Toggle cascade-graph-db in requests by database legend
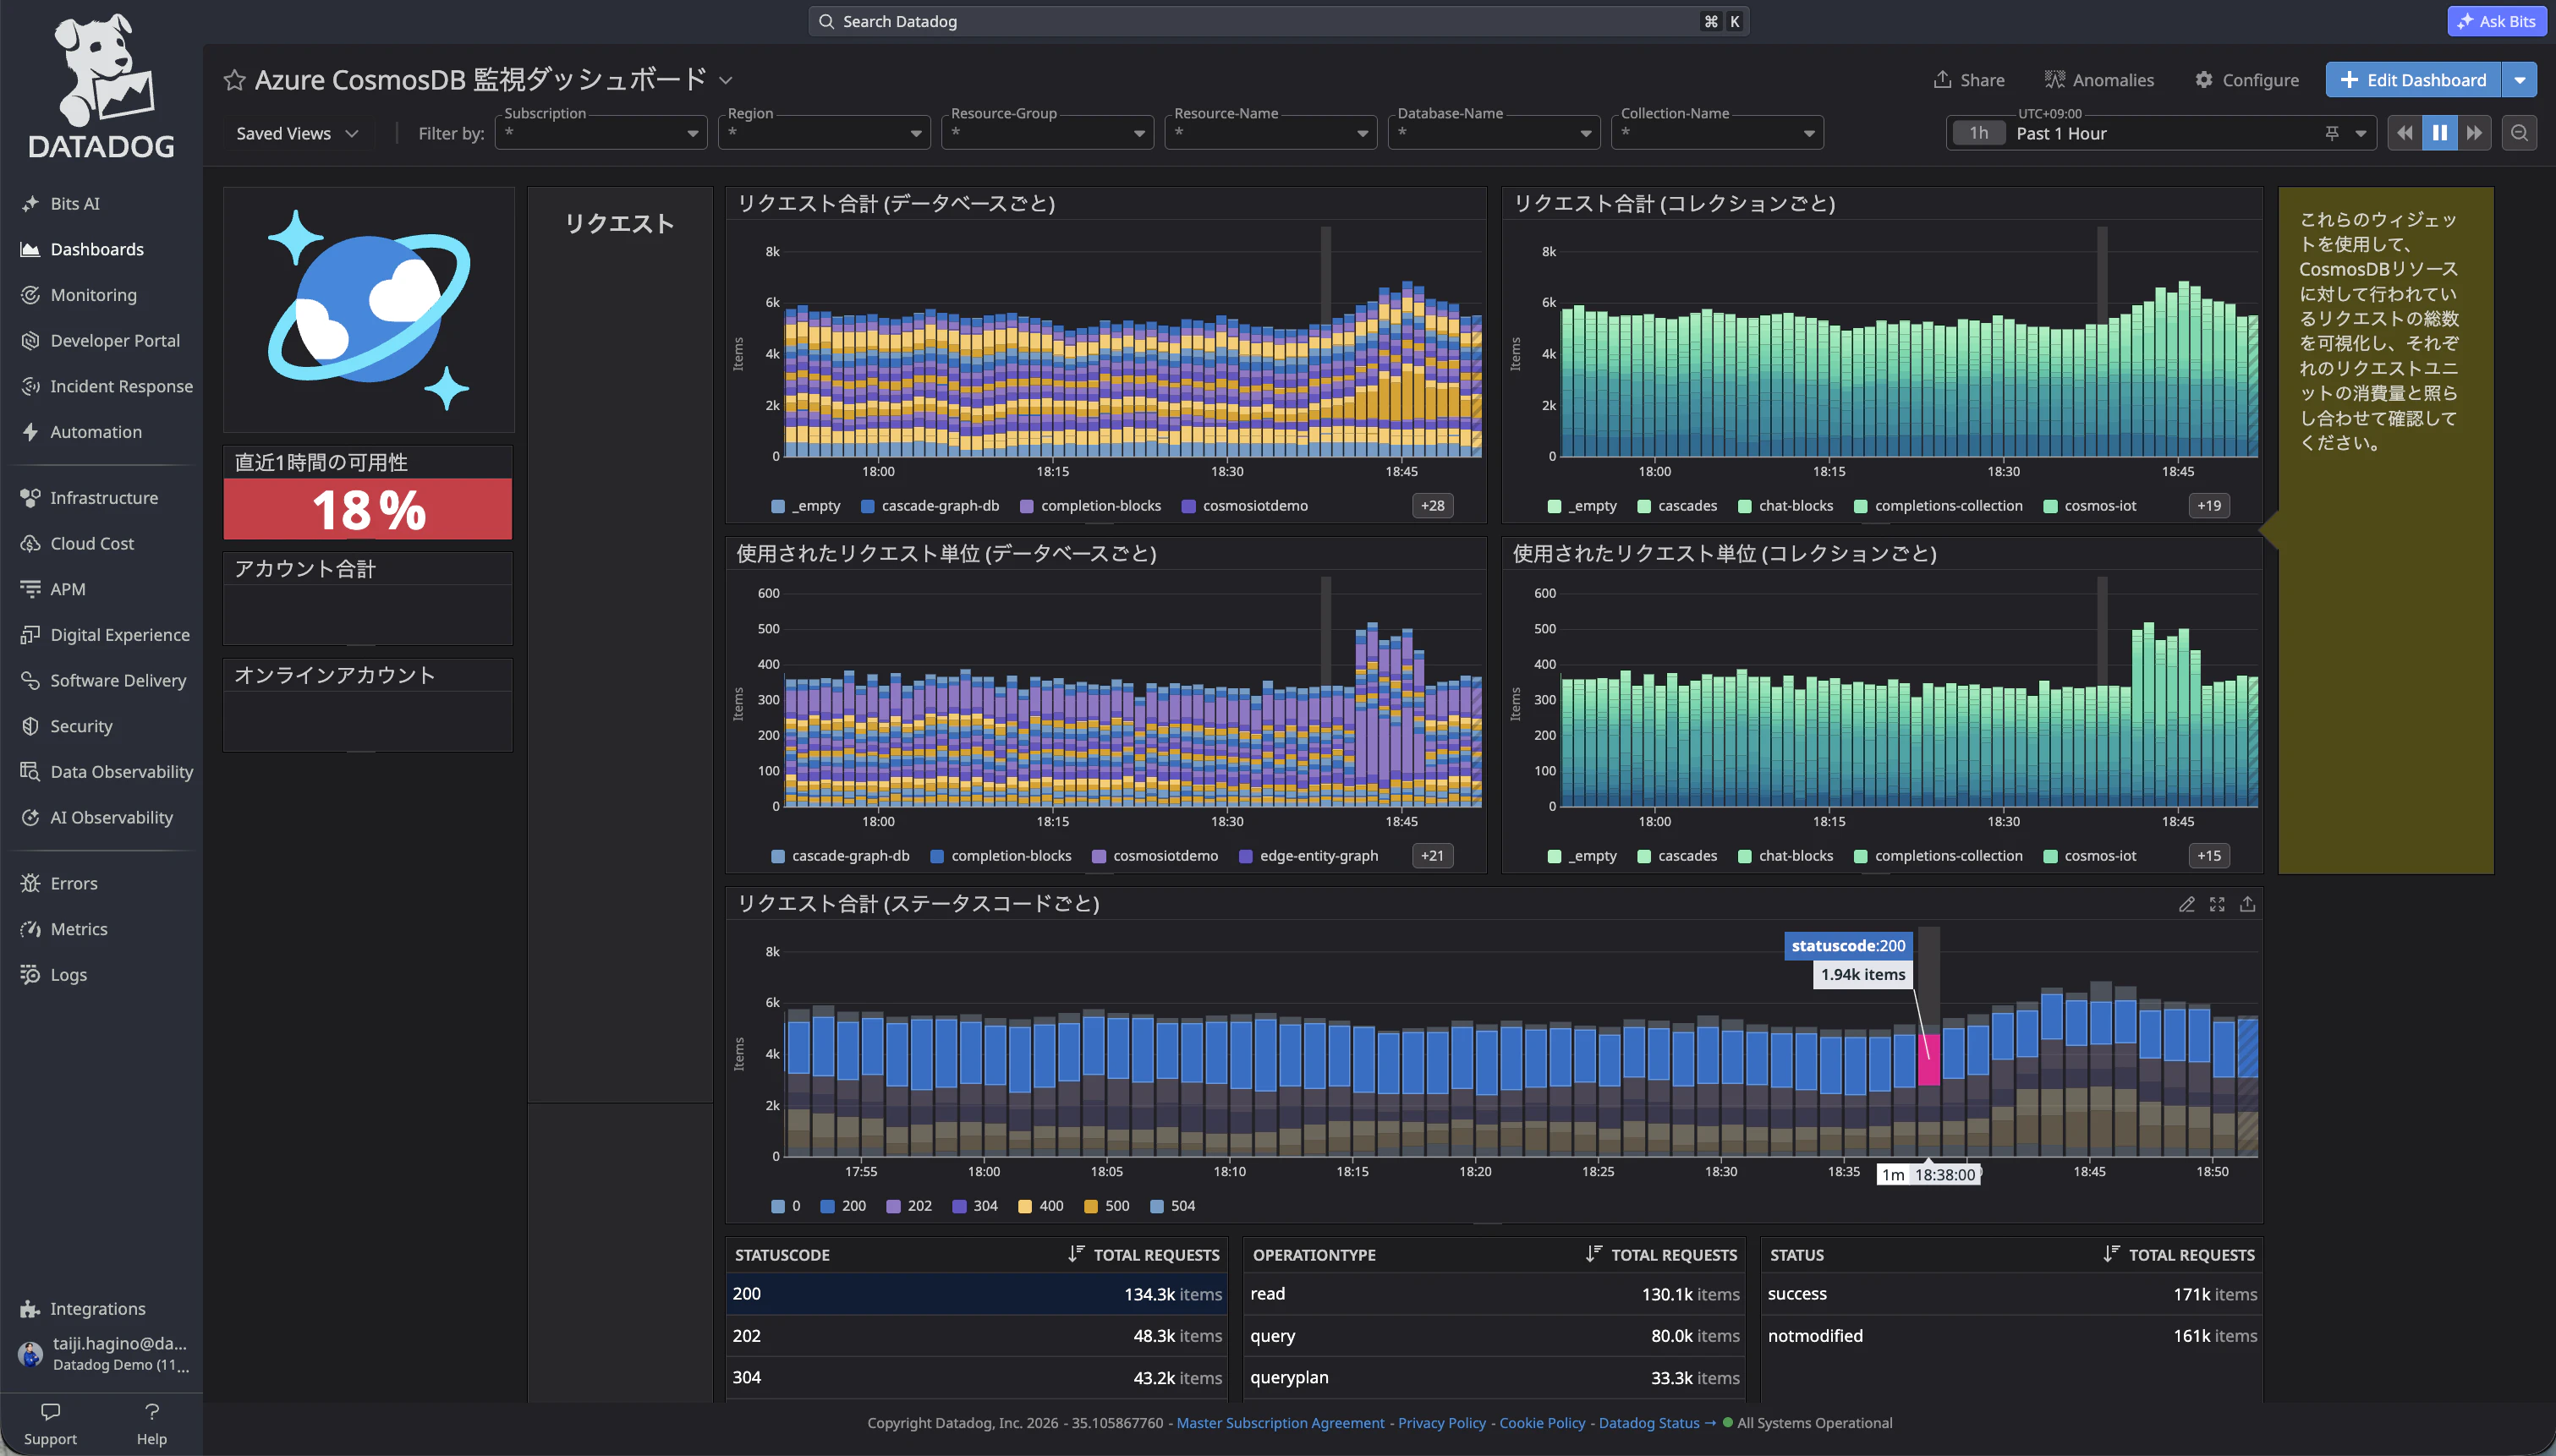2556x1456 pixels. 930,506
